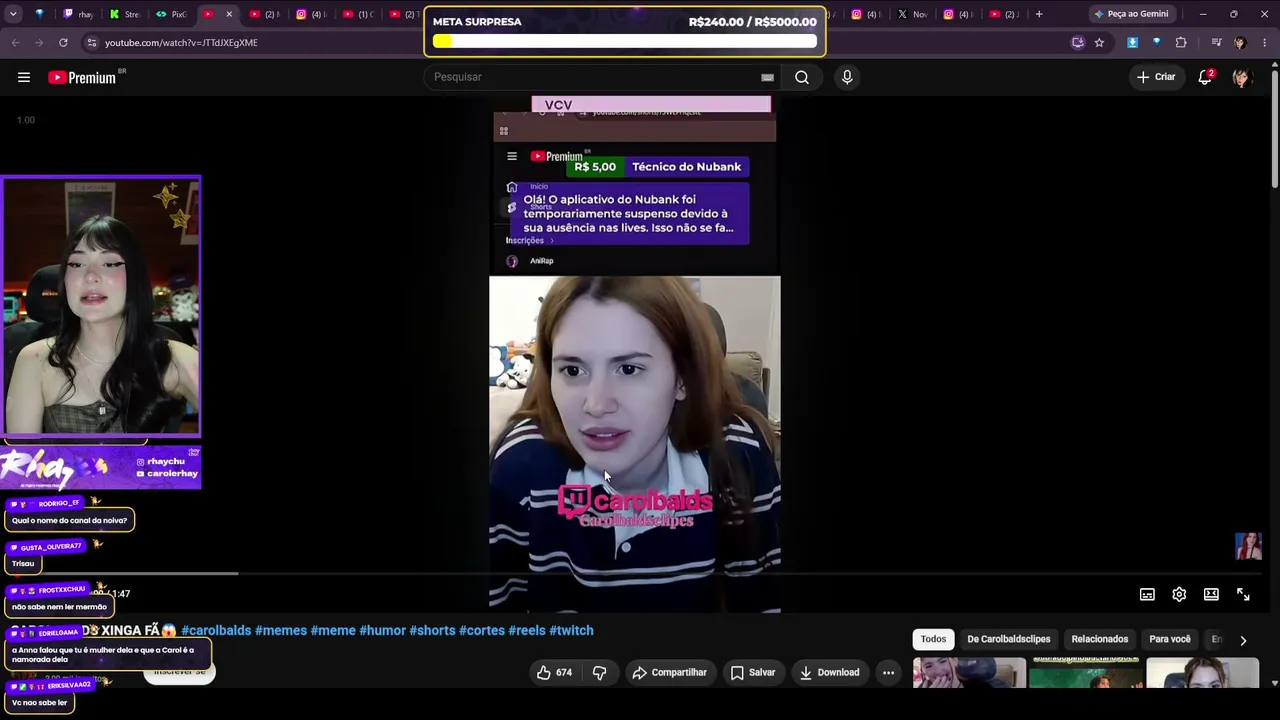The width and height of the screenshot is (1280, 720).
Task: Open video player settings gear
Action: click(1179, 594)
